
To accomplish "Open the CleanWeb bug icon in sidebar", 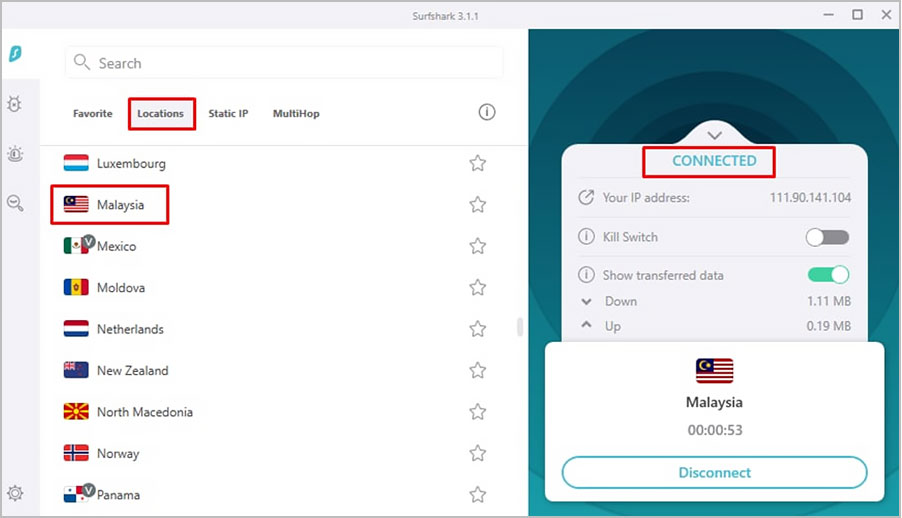I will pos(15,104).
